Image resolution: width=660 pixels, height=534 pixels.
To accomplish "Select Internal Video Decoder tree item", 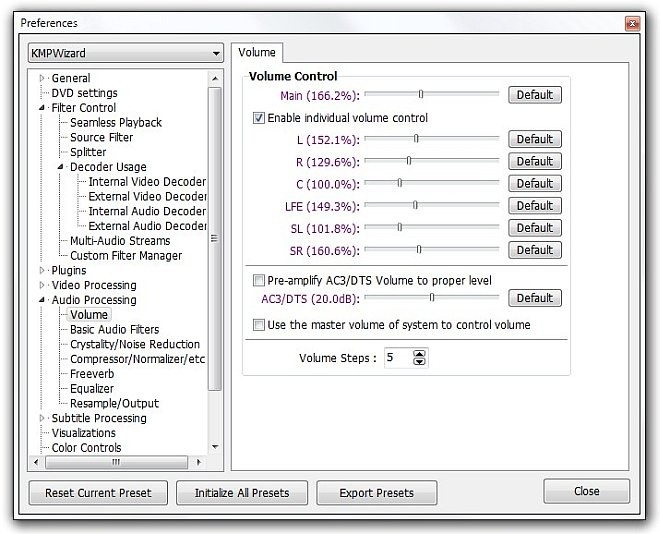I will [147, 182].
